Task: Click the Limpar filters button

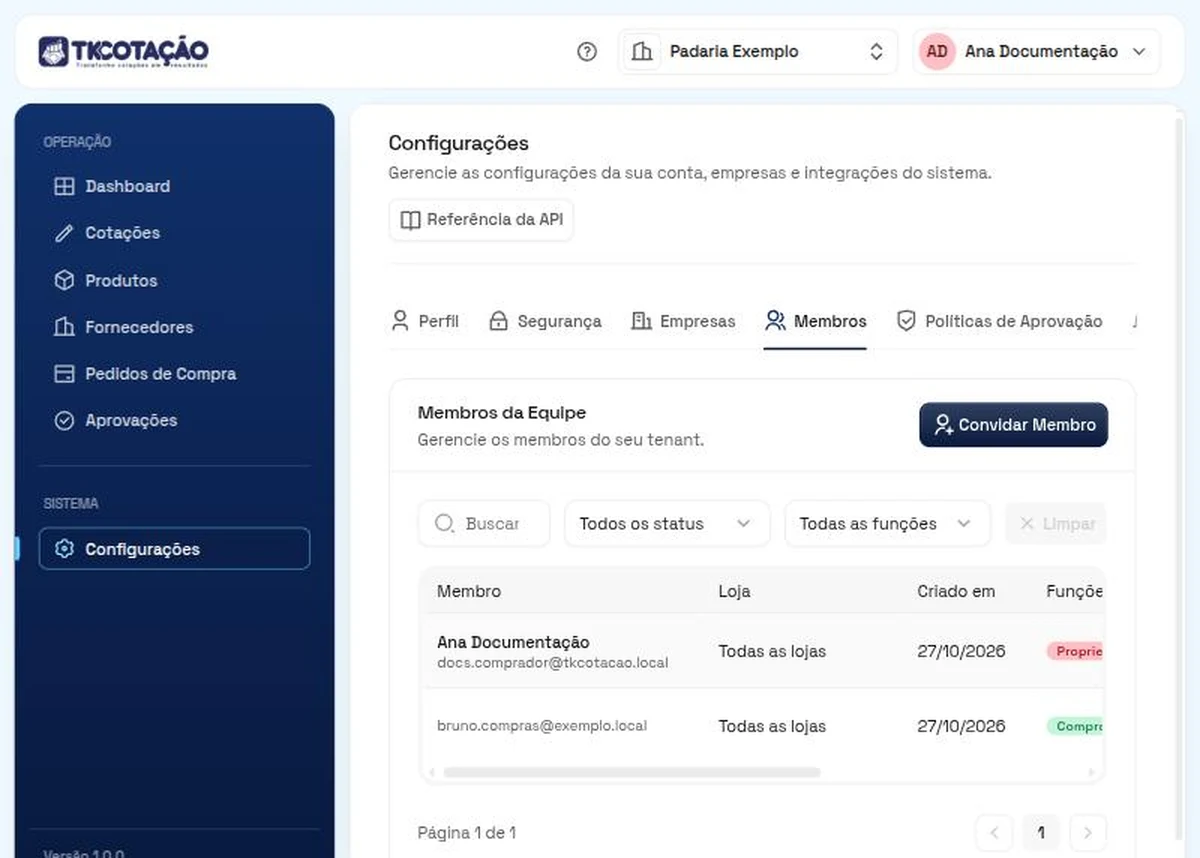Action: 1055,523
